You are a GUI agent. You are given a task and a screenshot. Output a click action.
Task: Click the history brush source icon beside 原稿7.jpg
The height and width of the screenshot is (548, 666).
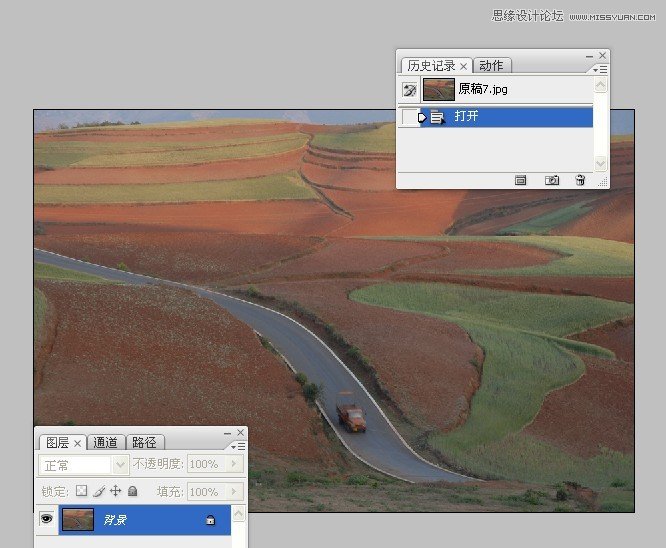410,90
